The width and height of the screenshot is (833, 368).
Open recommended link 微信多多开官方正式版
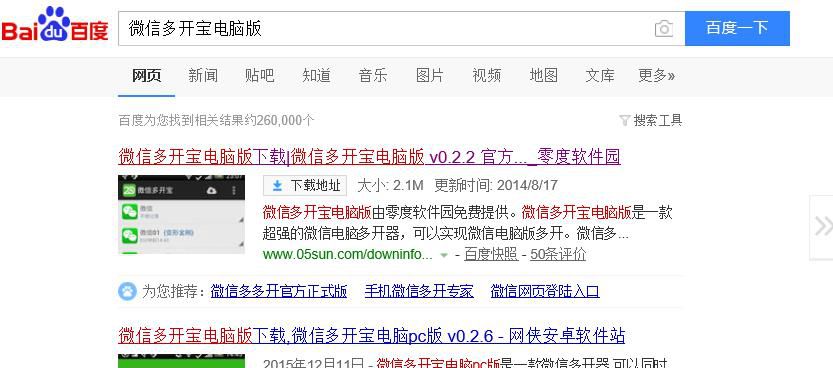(279, 291)
